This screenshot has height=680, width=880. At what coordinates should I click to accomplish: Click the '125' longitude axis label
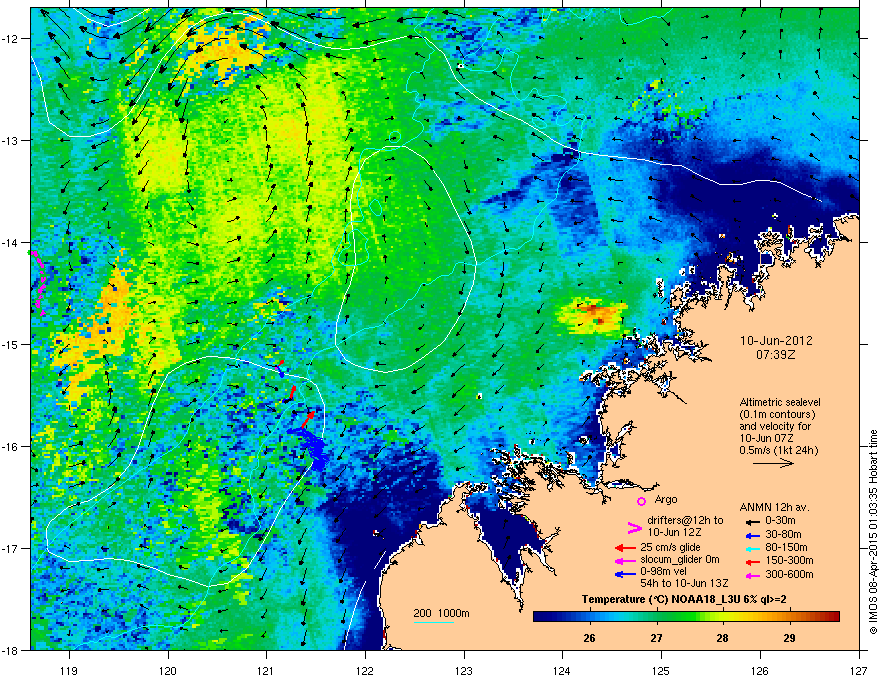[661, 670]
